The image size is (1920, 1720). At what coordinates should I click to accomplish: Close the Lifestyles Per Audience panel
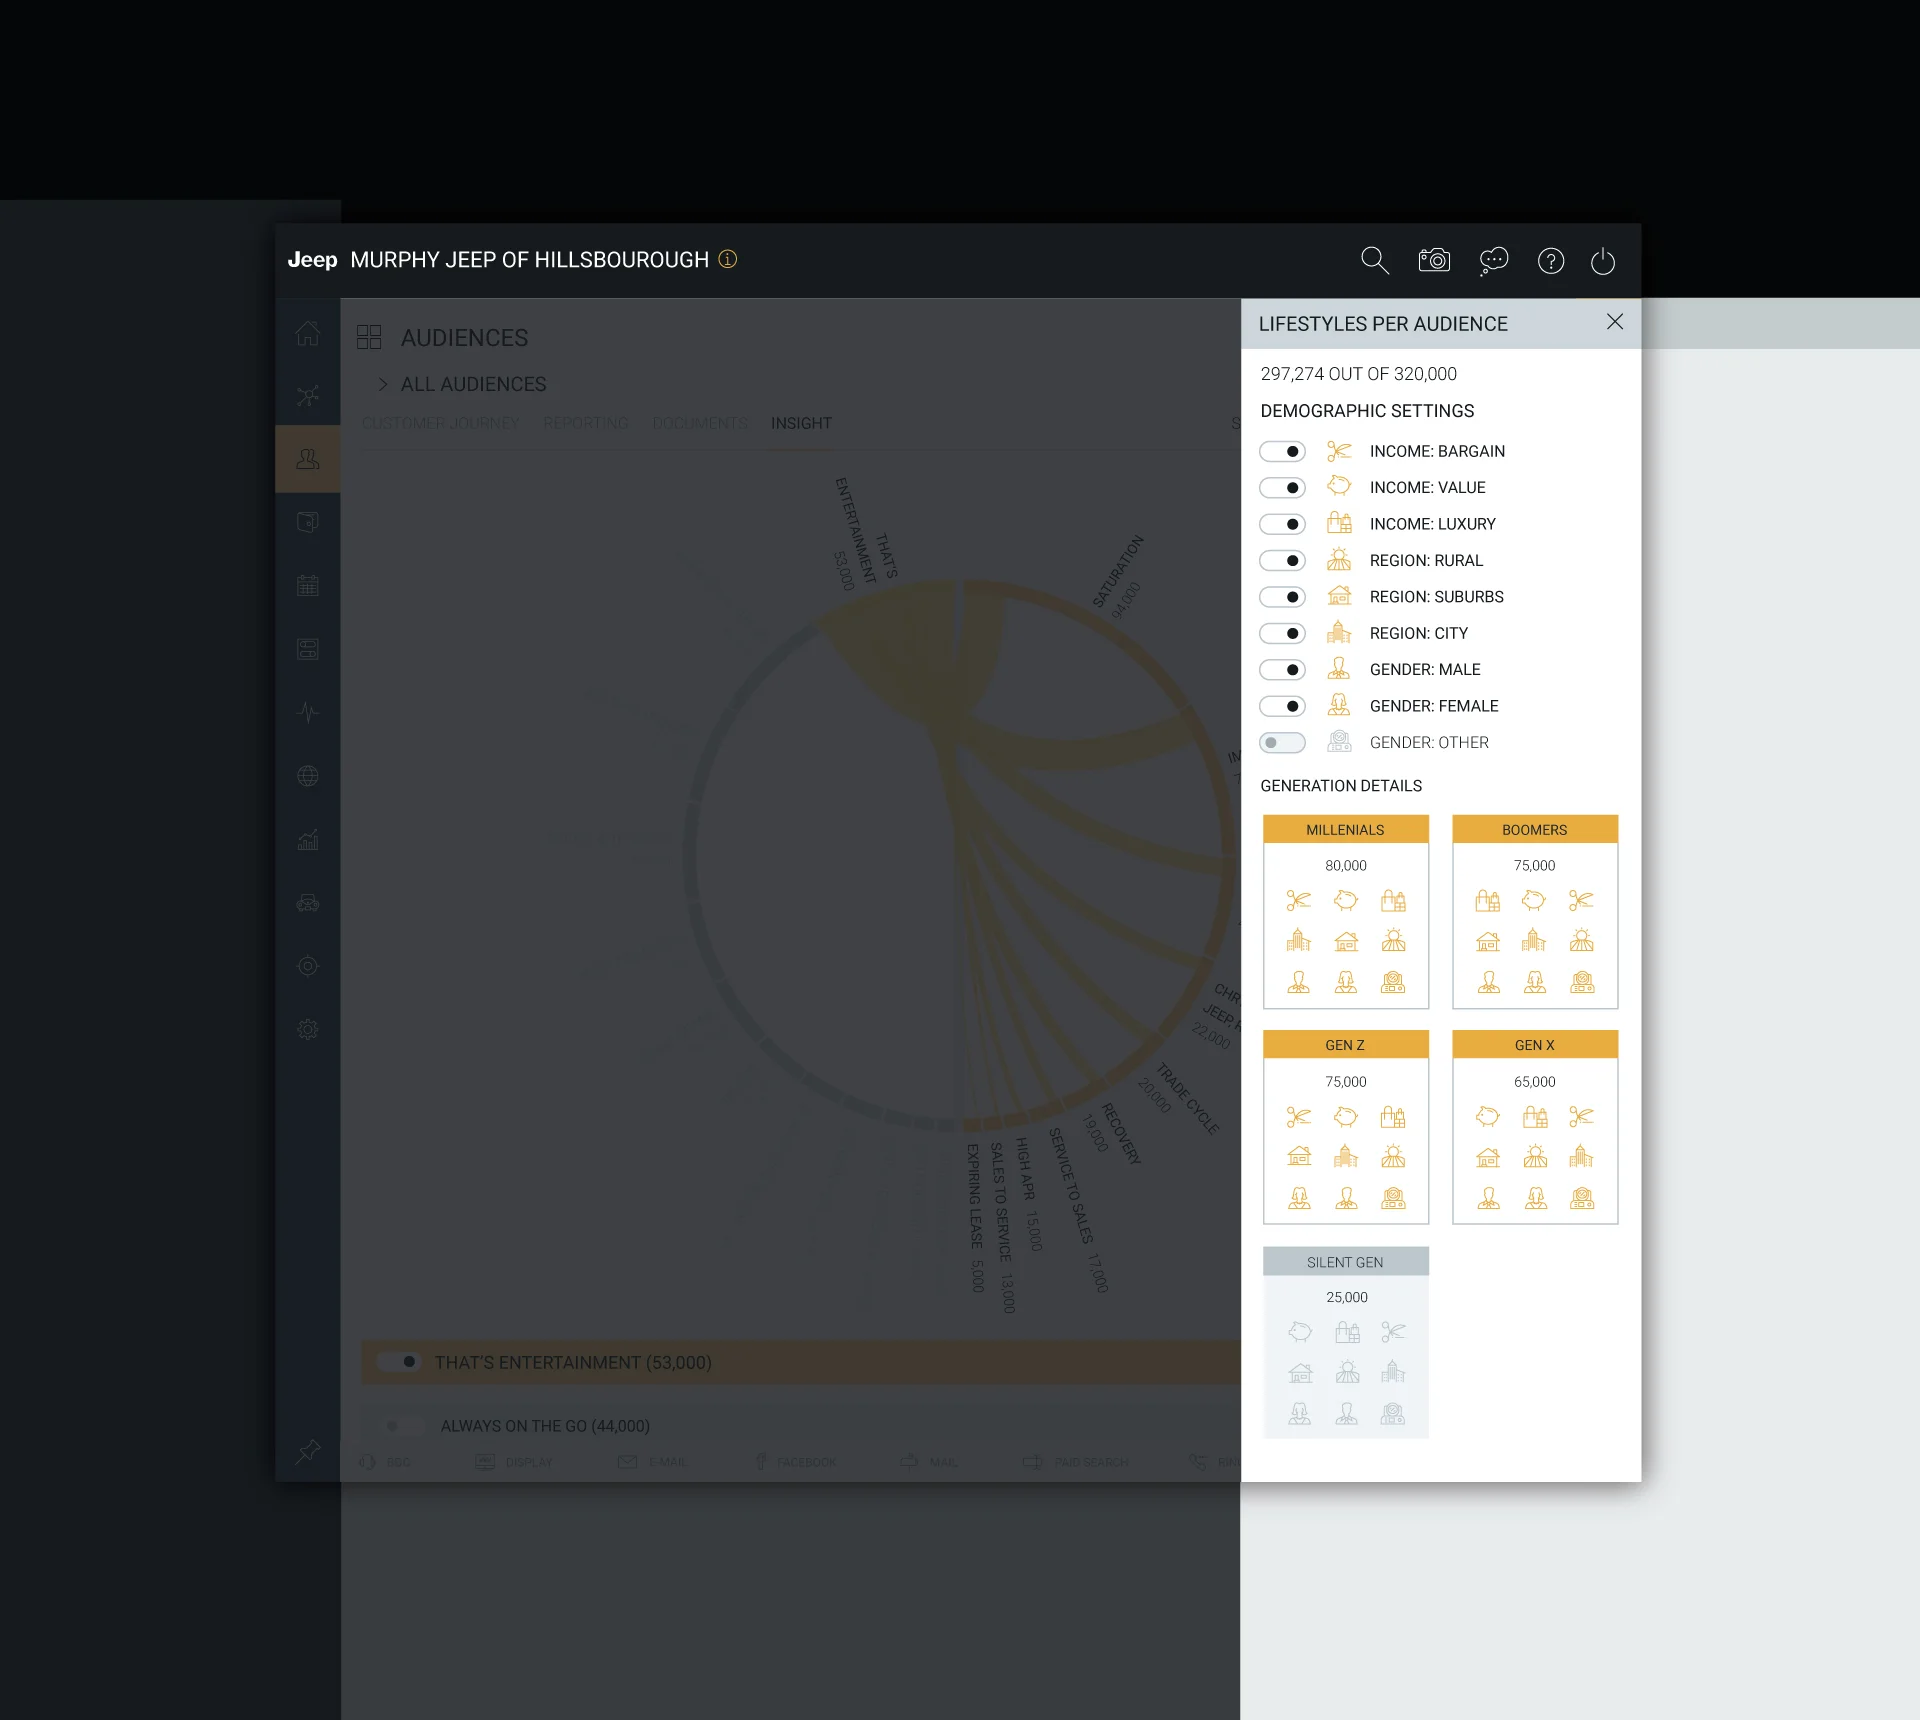tap(1615, 322)
